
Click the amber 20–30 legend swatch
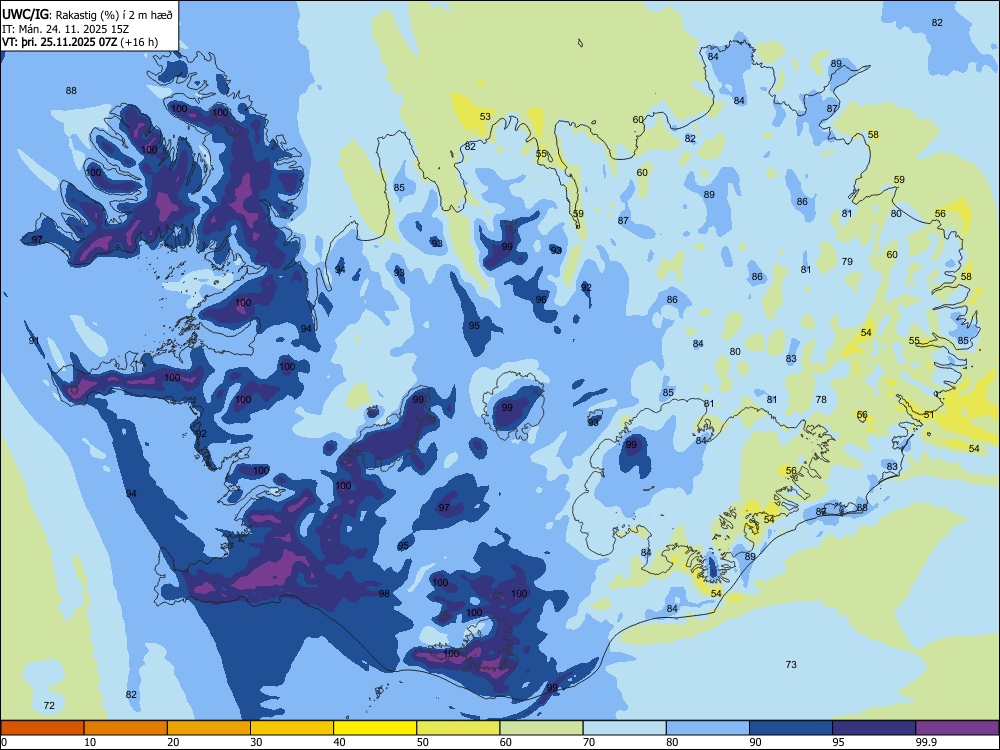[209, 728]
